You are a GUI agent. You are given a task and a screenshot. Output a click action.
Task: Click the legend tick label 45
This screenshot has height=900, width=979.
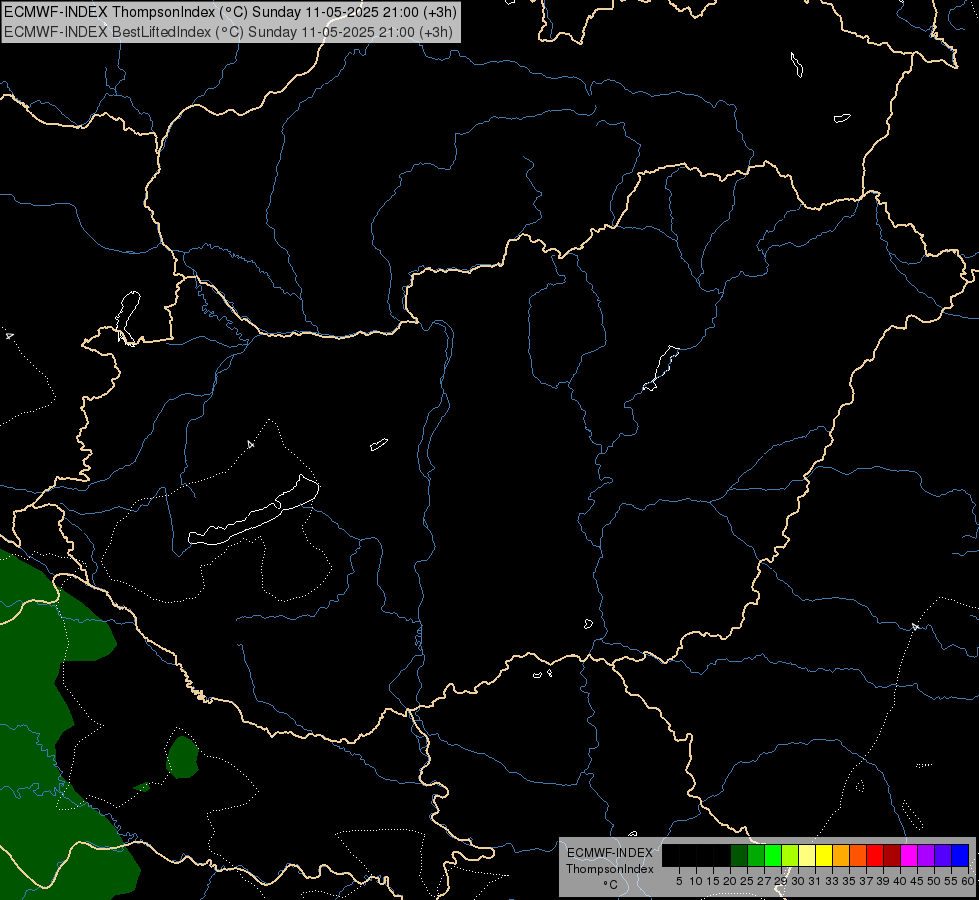pos(917,881)
